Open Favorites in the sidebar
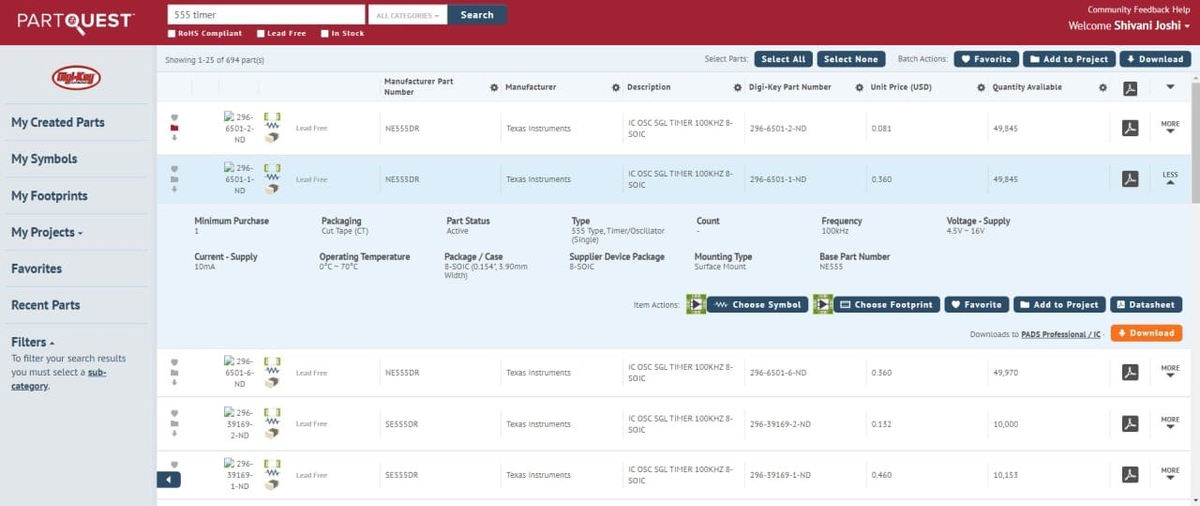The image size is (1200, 506). [x=36, y=269]
